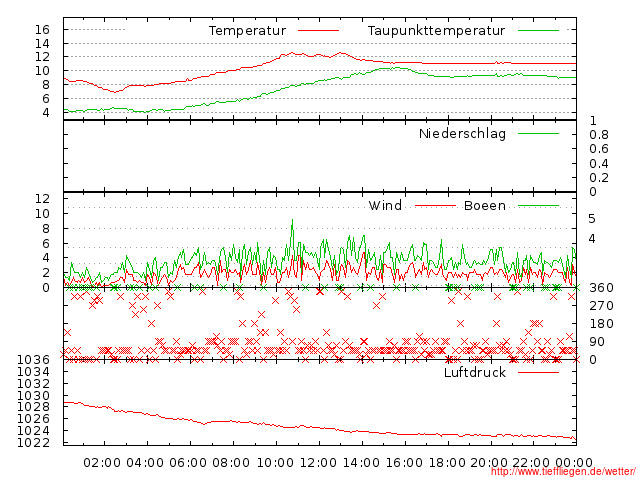The image size is (640, 480).
Task: Click the Luftdruck legend label
Action: [x=475, y=372]
